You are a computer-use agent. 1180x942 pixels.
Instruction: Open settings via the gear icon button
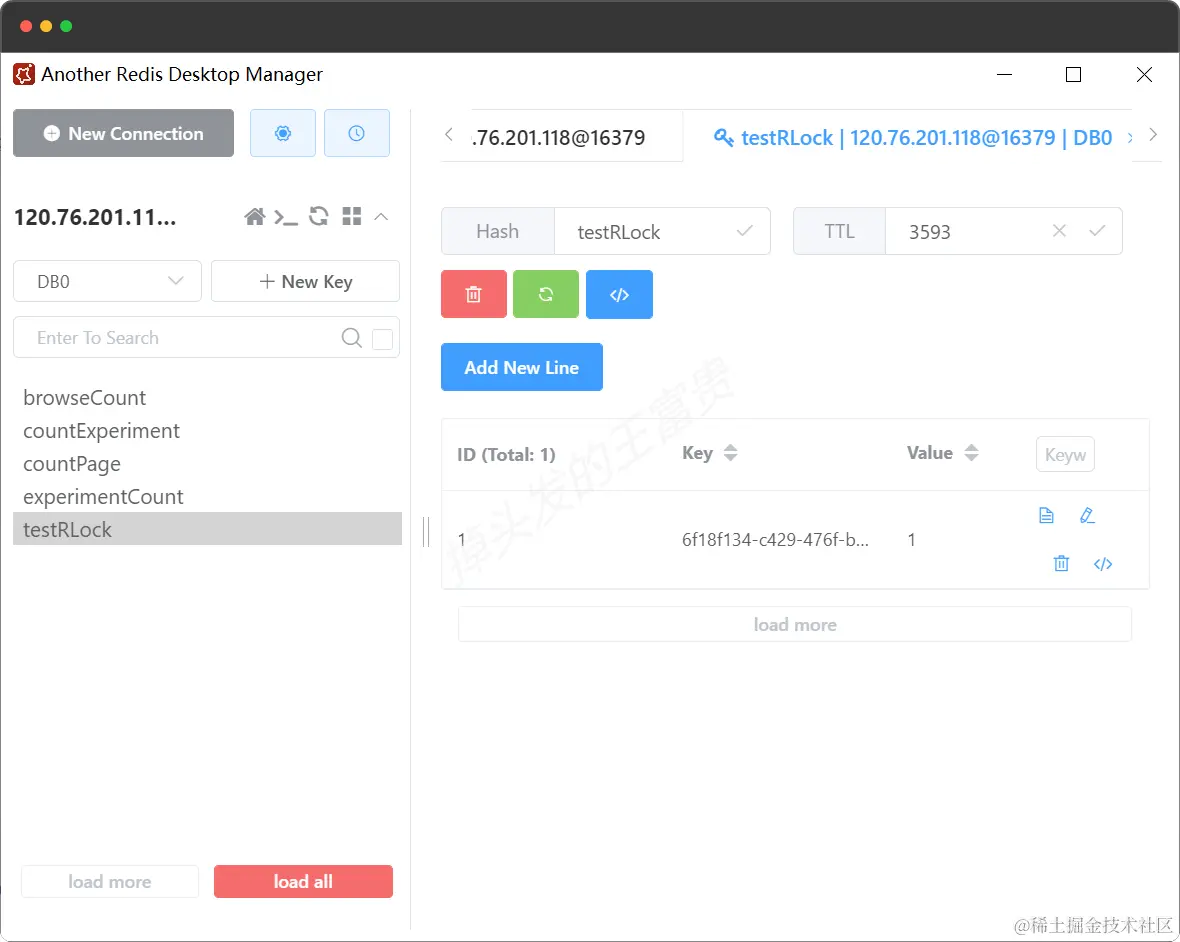point(283,133)
